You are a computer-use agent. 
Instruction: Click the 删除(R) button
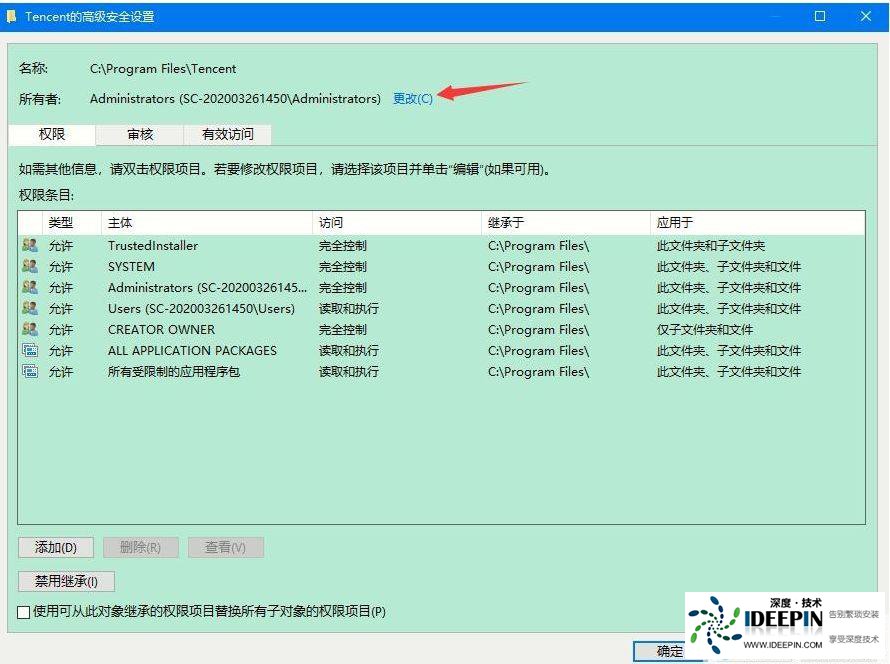[x=141, y=548]
